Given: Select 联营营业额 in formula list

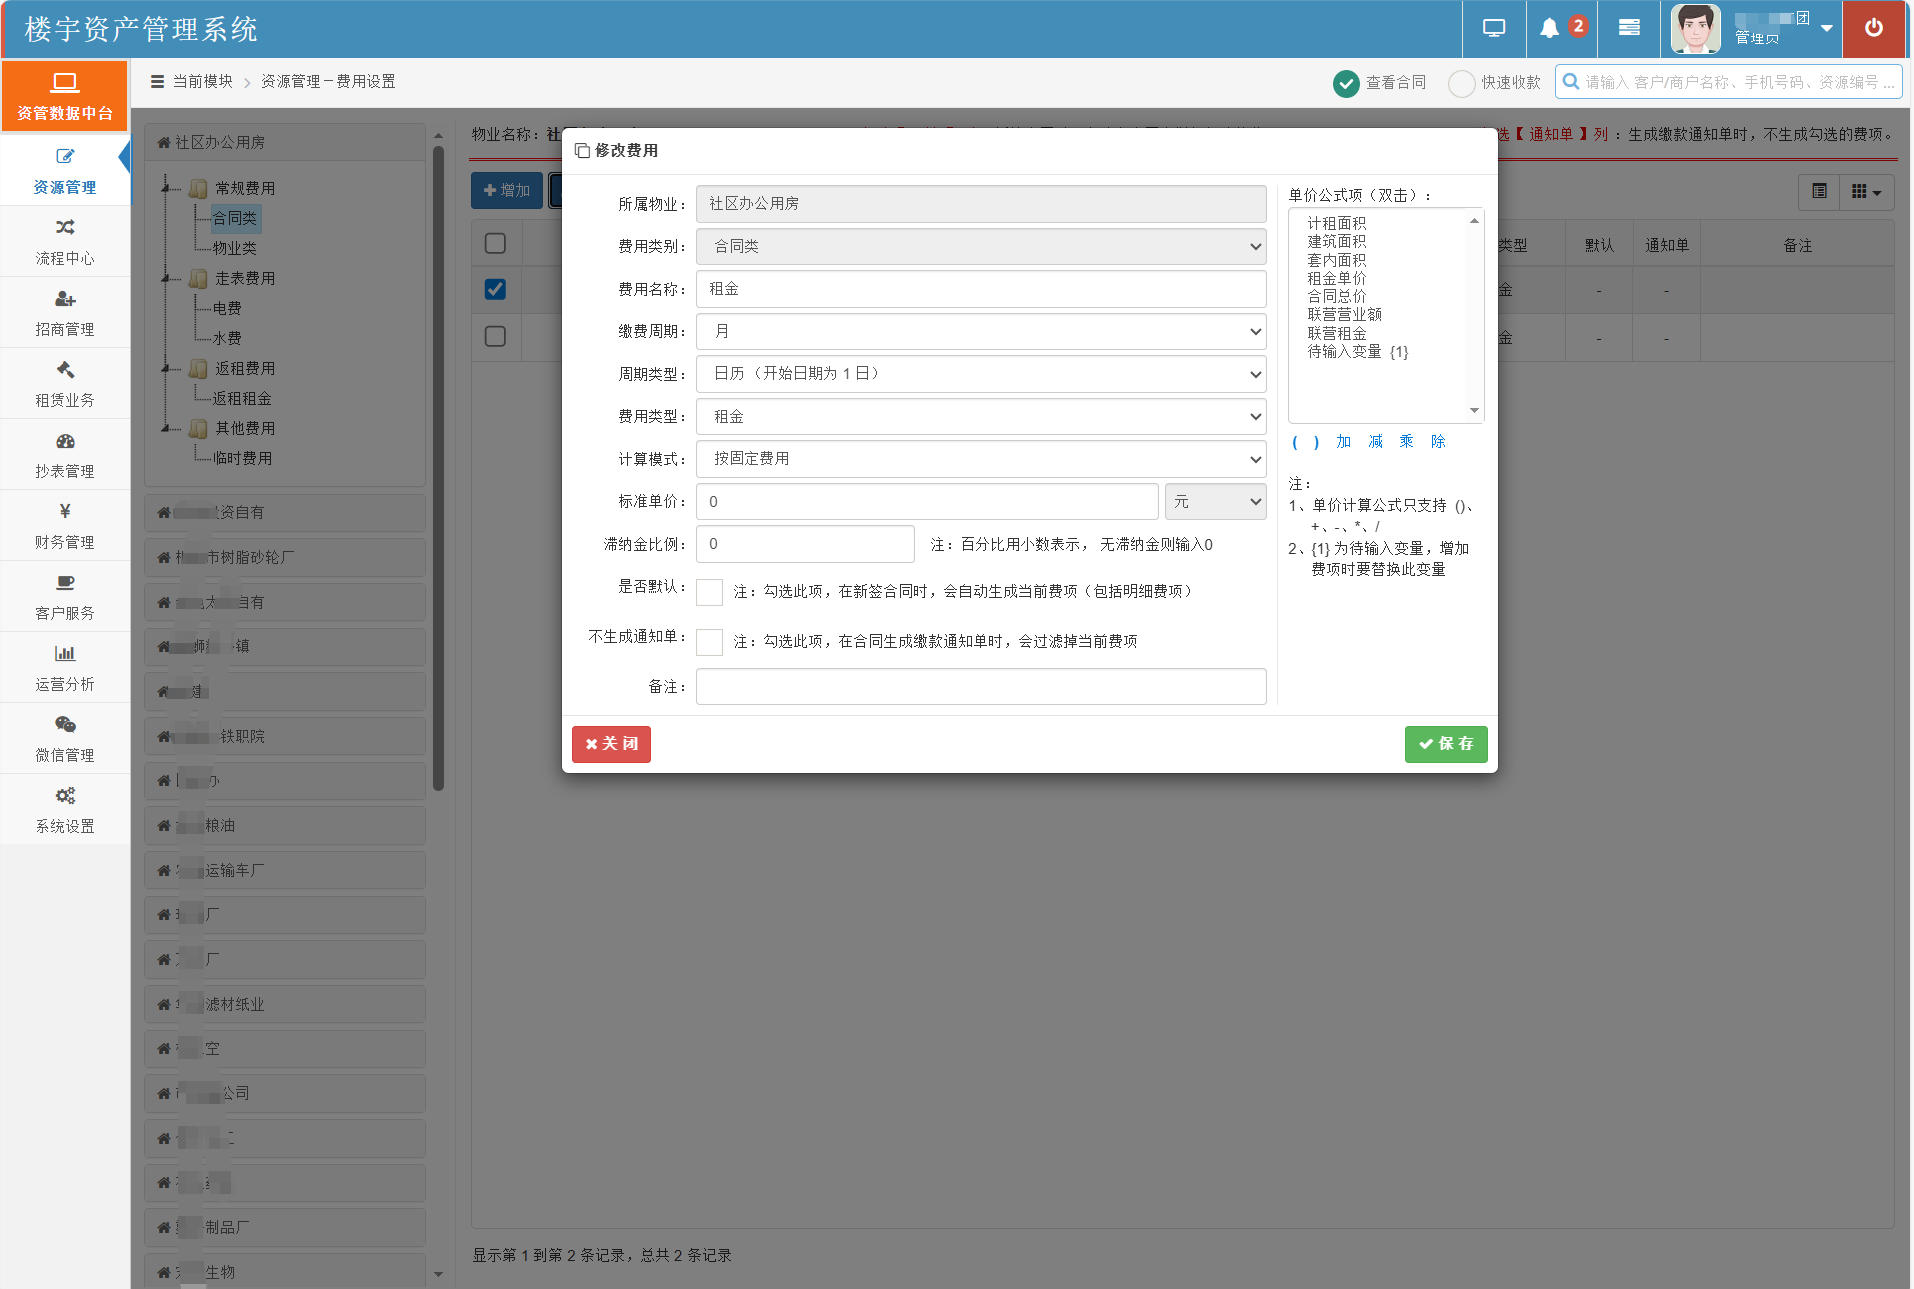Looking at the screenshot, I should 1344,314.
